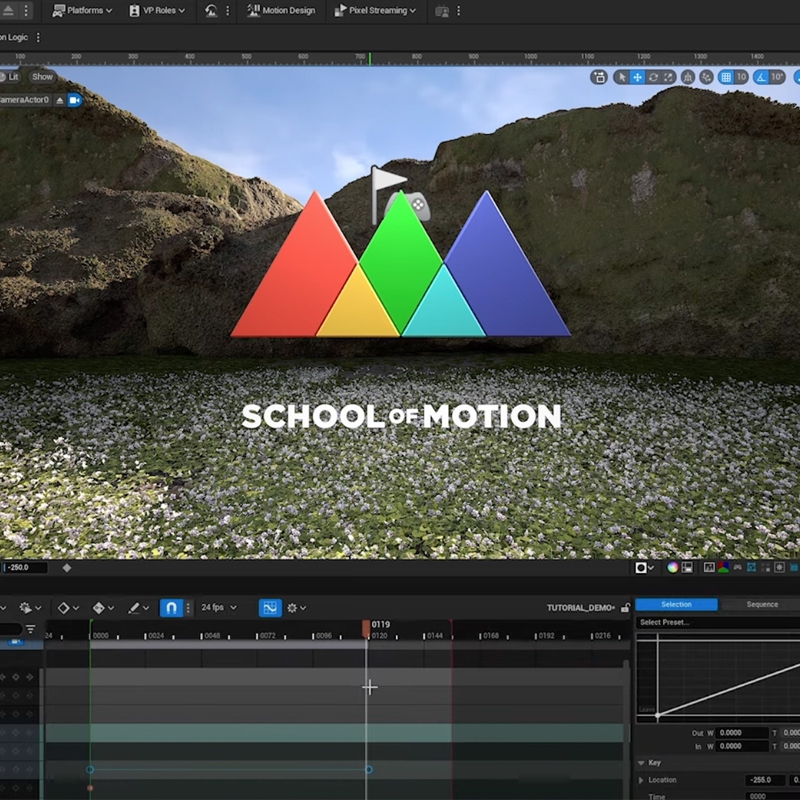The height and width of the screenshot is (800, 800).
Task: Open the sequencer actions gear-arrow dropdown
Action: (x=30, y=608)
